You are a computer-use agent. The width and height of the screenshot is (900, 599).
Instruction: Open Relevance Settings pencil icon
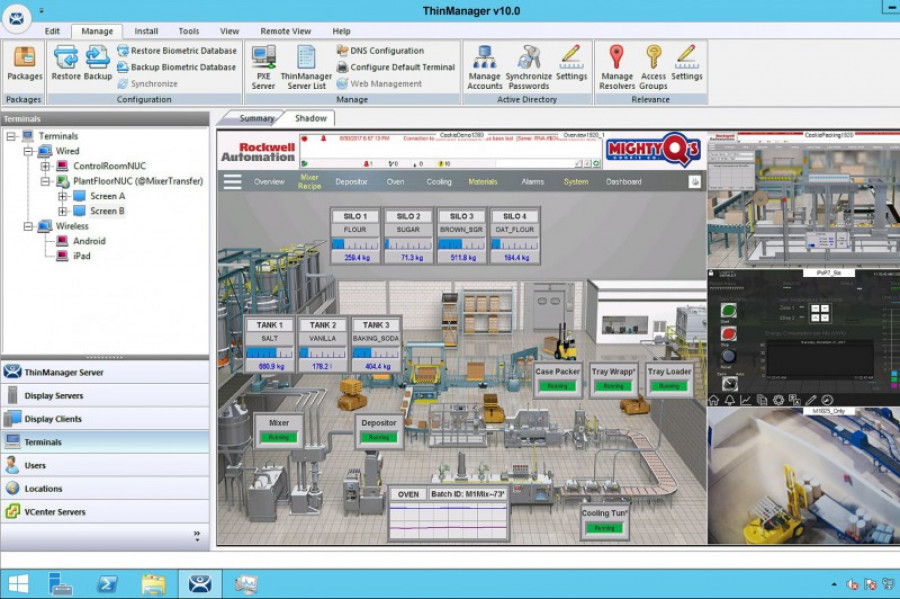(686, 63)
